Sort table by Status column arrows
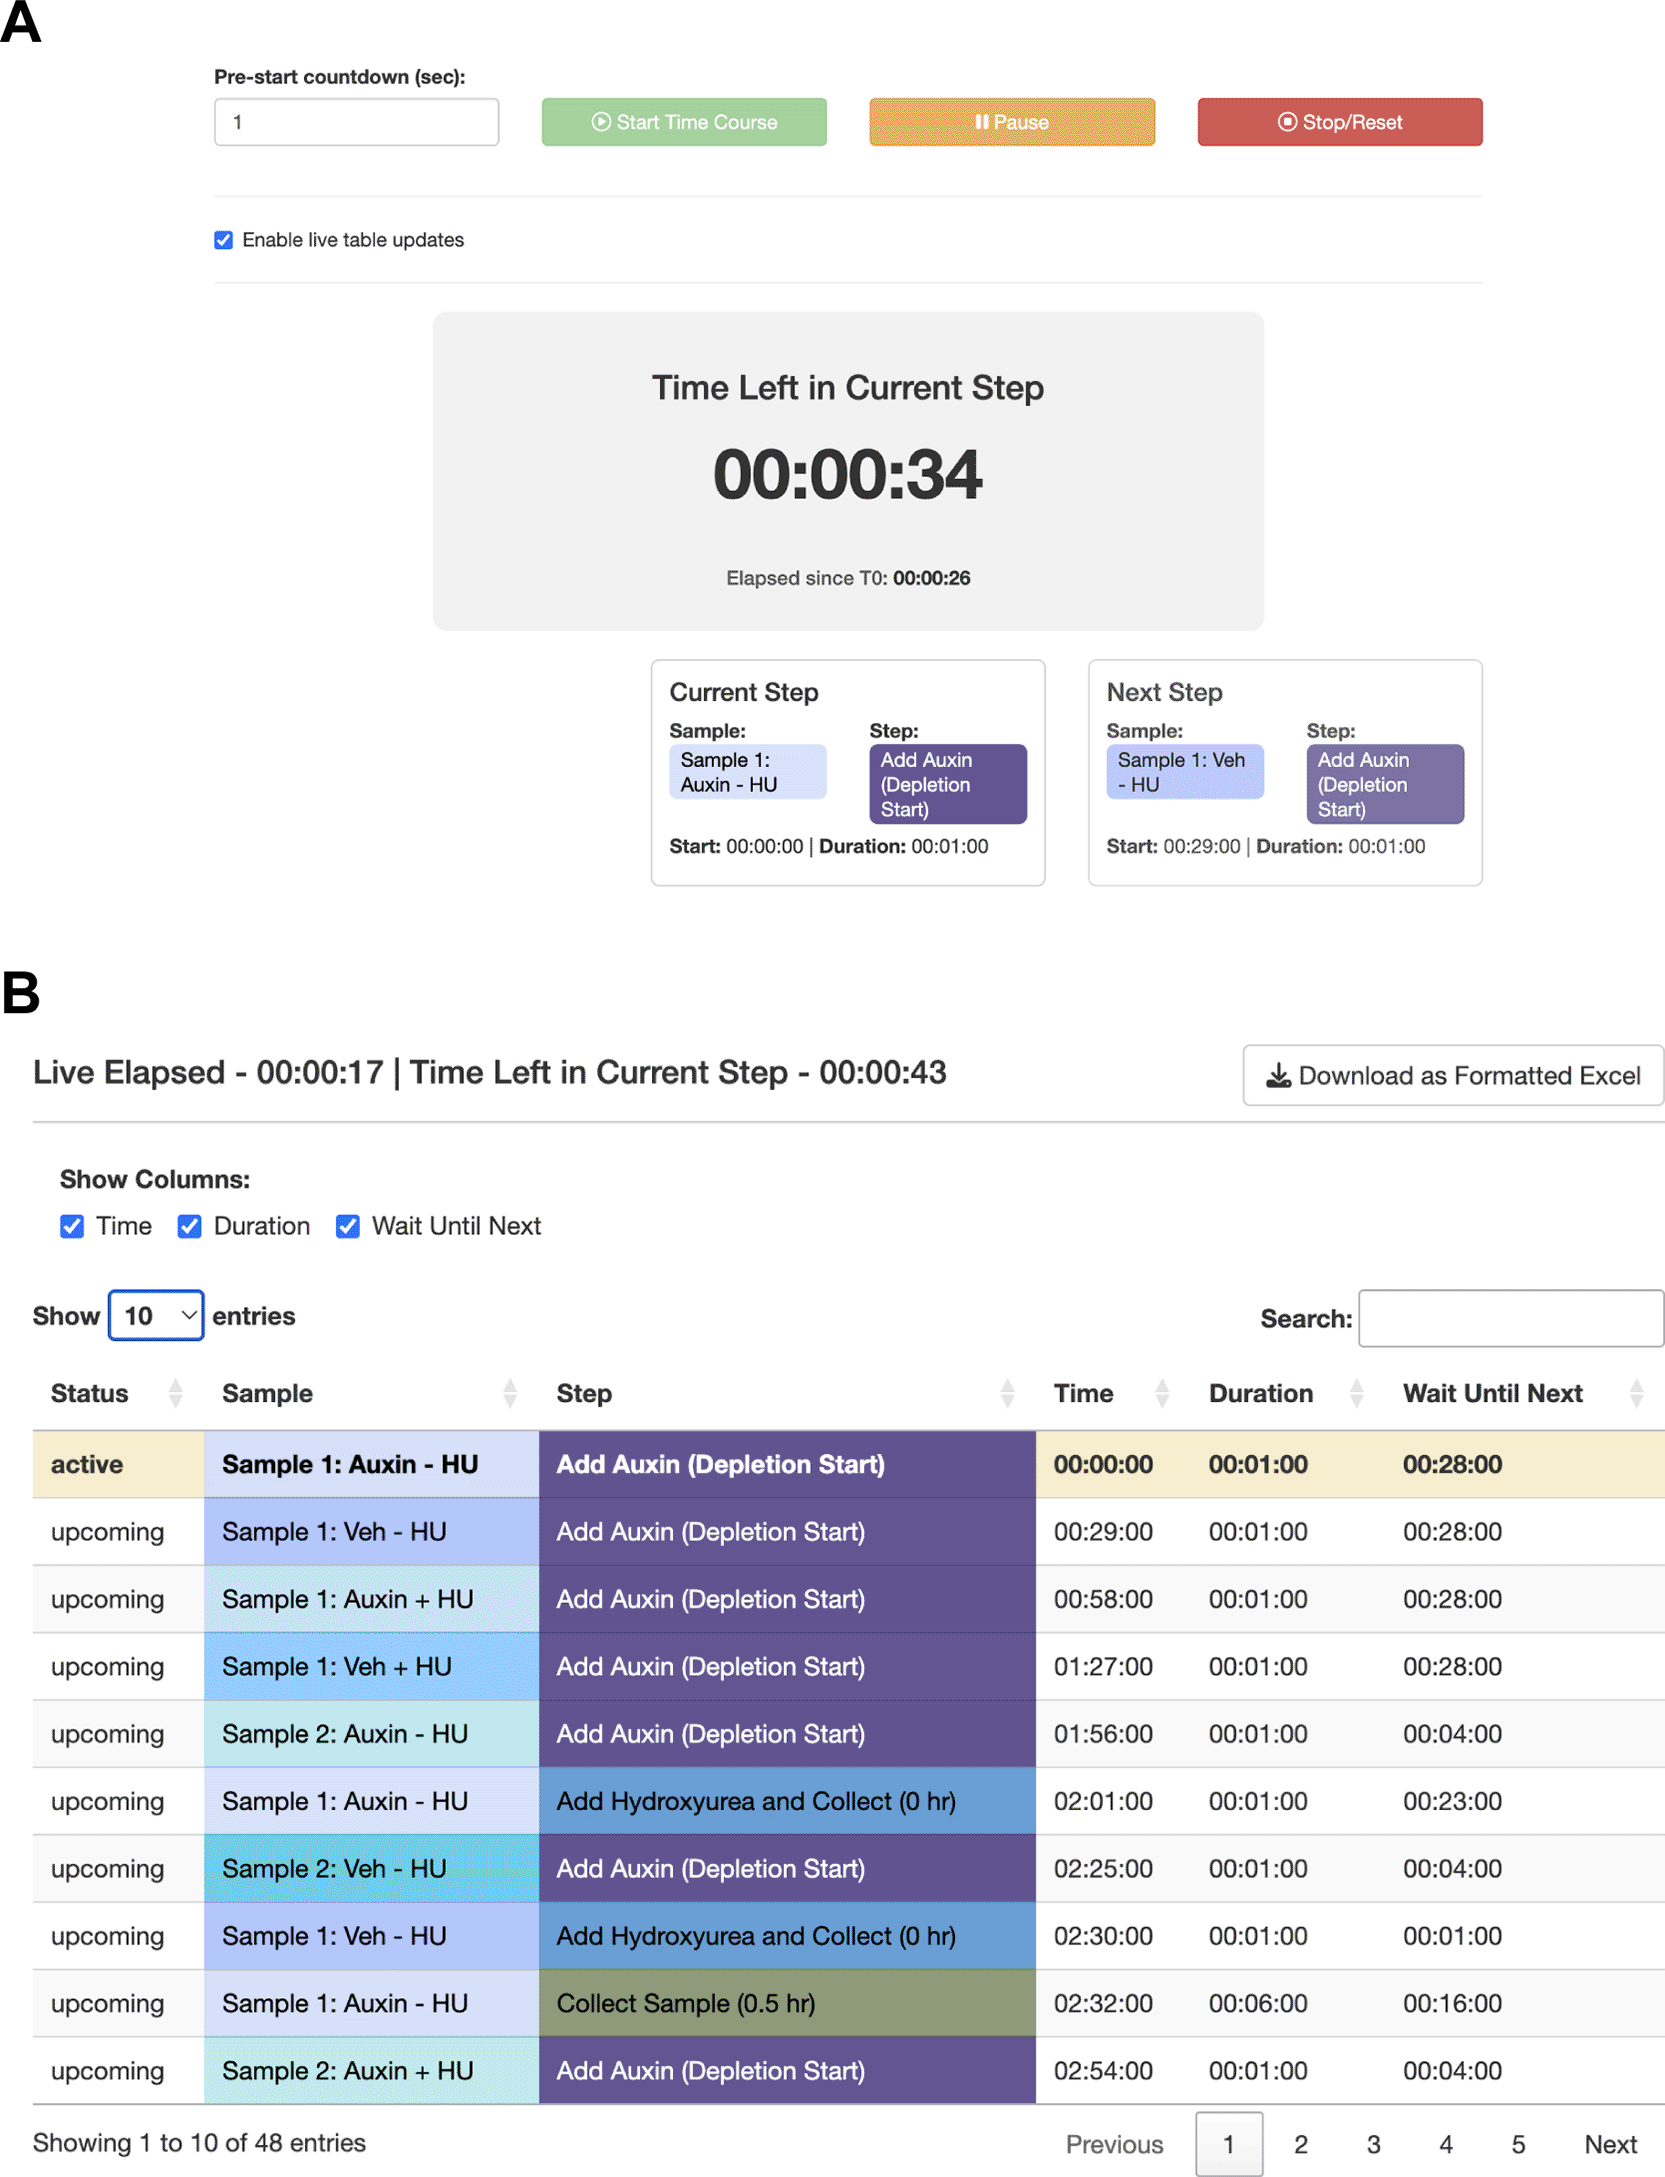The height and width of the screenshot is (2177, 1665). 175,1393
